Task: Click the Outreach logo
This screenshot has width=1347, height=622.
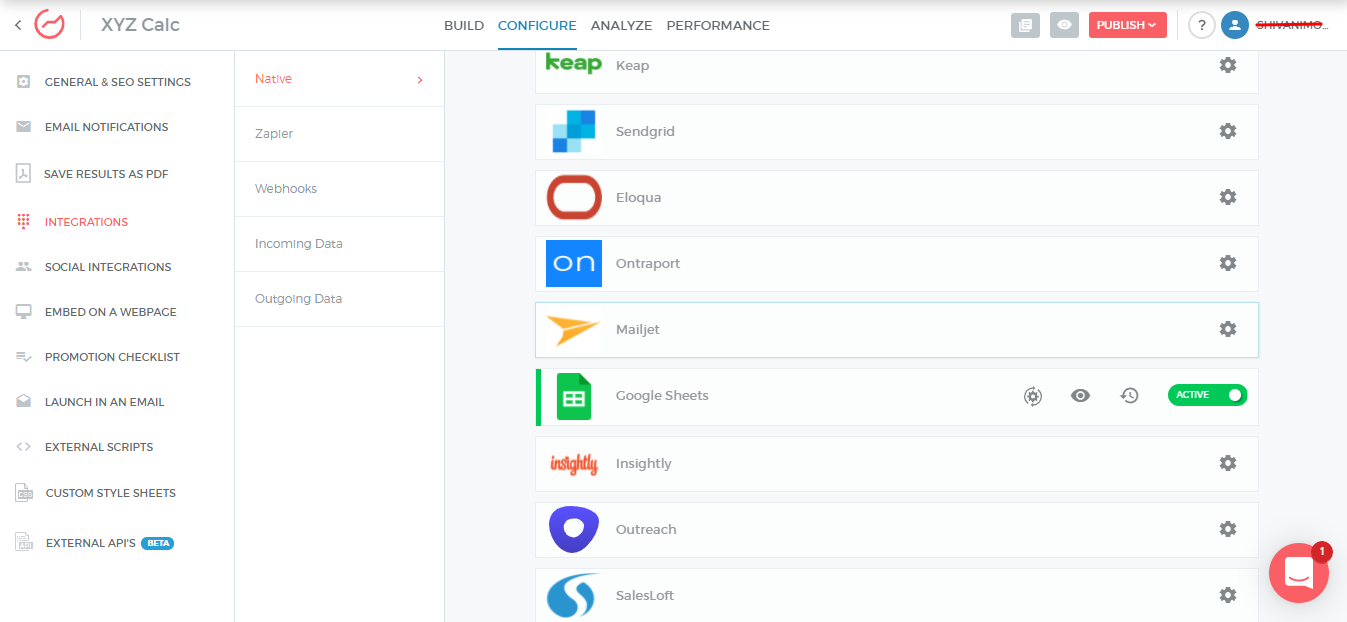Action: pyautogui.click(x=574, y=529)
